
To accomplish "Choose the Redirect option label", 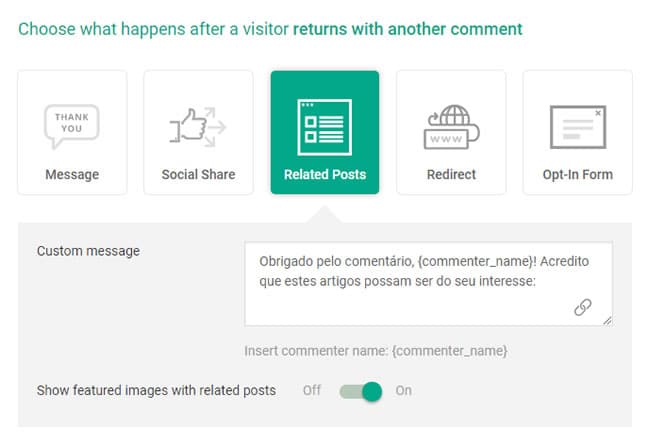I will [451, 174].
